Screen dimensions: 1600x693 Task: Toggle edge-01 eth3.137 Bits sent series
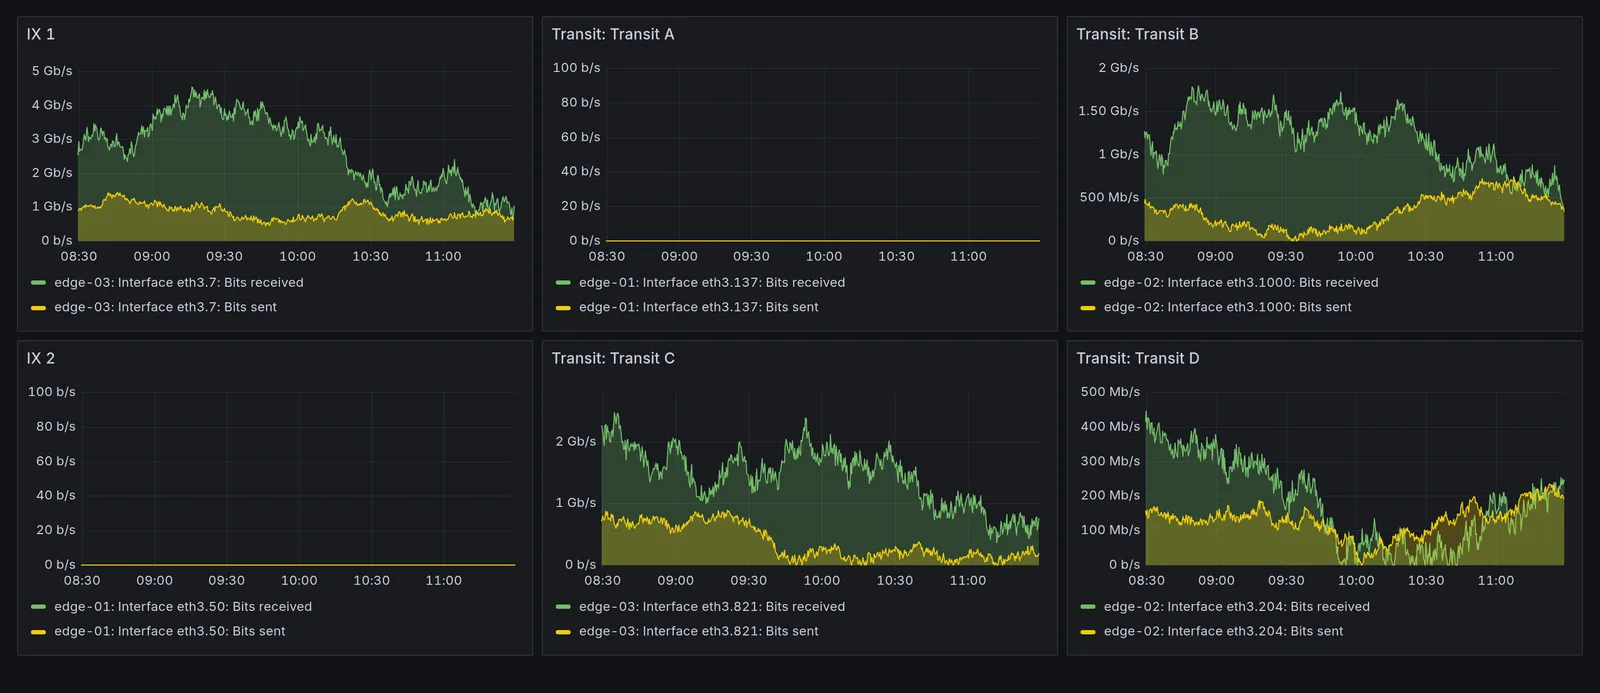click(x=699, y=307)
